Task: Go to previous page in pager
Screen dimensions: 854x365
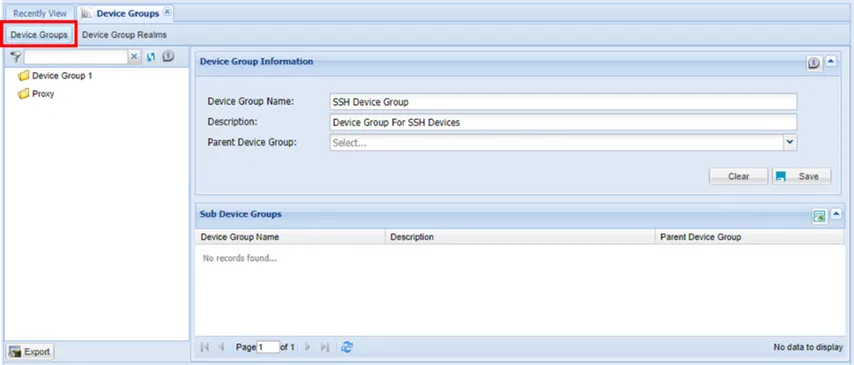Action: [221, 347]
